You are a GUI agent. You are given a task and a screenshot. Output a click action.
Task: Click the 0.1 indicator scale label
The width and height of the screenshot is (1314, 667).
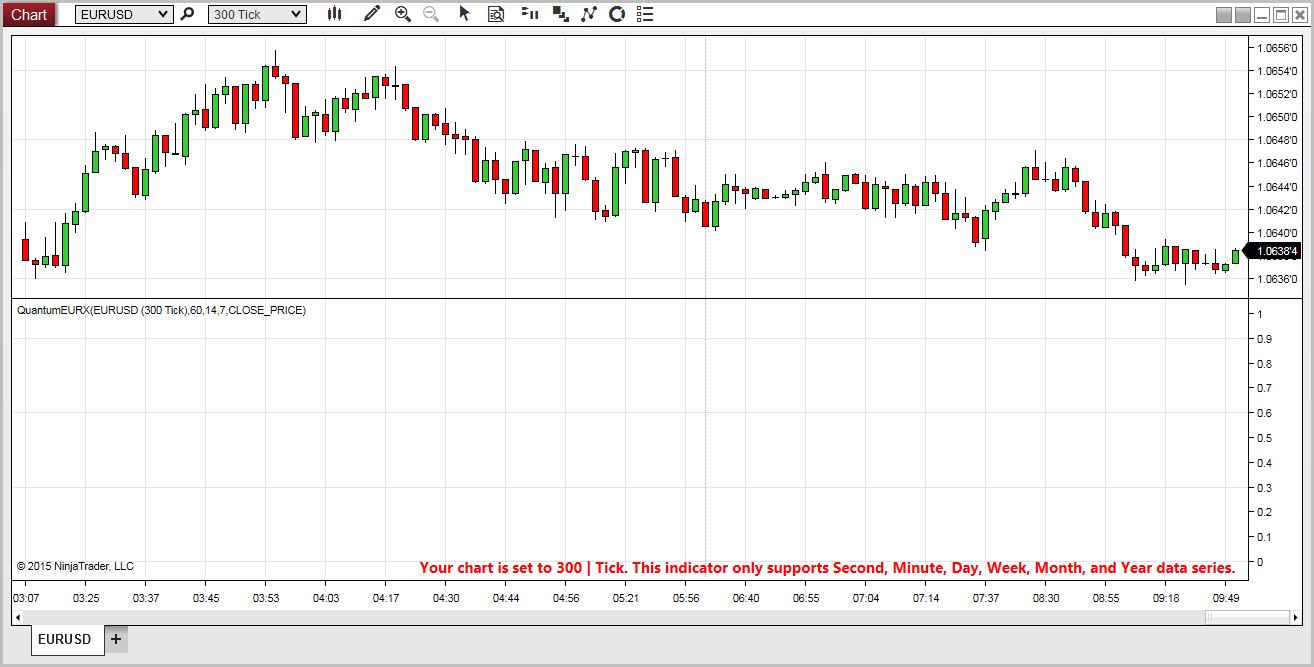(1265, 537)
